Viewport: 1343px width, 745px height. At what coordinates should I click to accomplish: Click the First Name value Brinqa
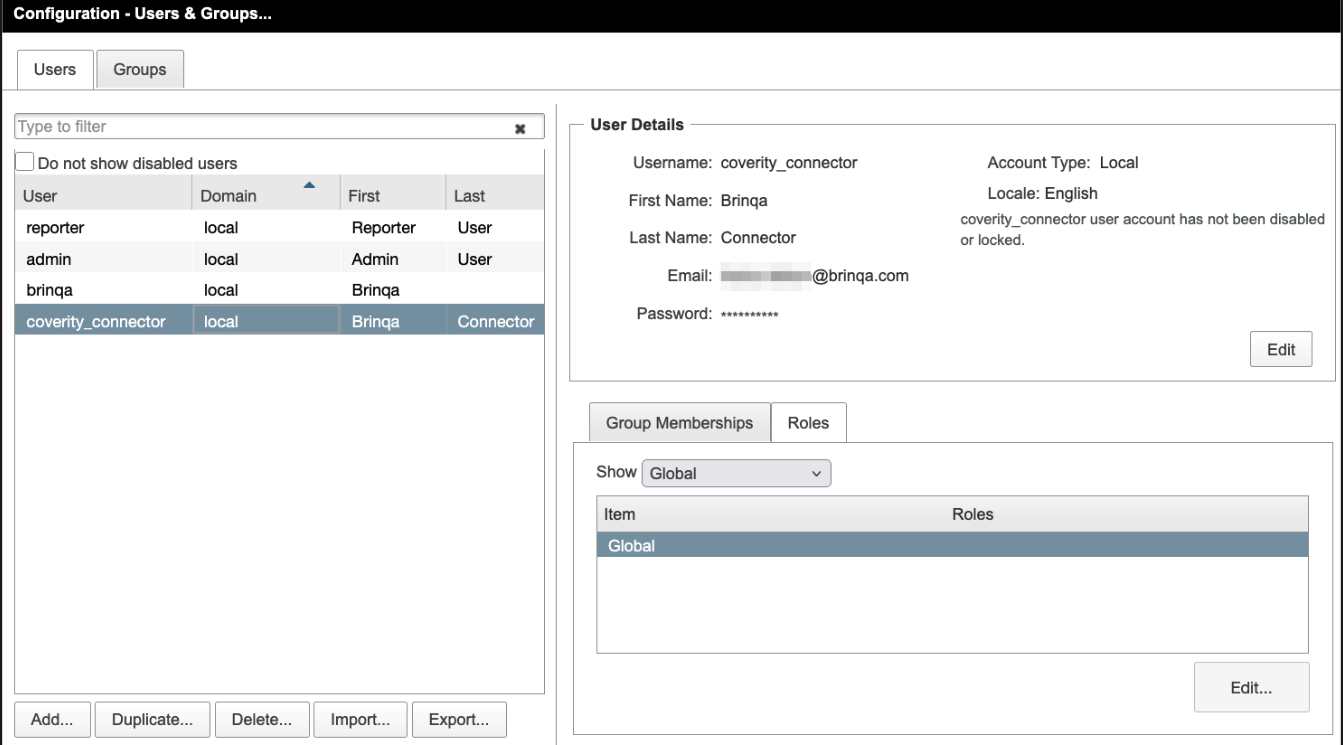click(x=744, y=200)
